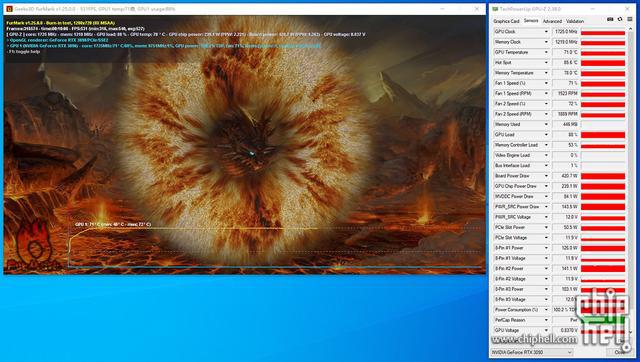The height and width of the screenshot is (362, 640).
Task: Click the Close button in GPU-Z
Action: tap(619, 352)
